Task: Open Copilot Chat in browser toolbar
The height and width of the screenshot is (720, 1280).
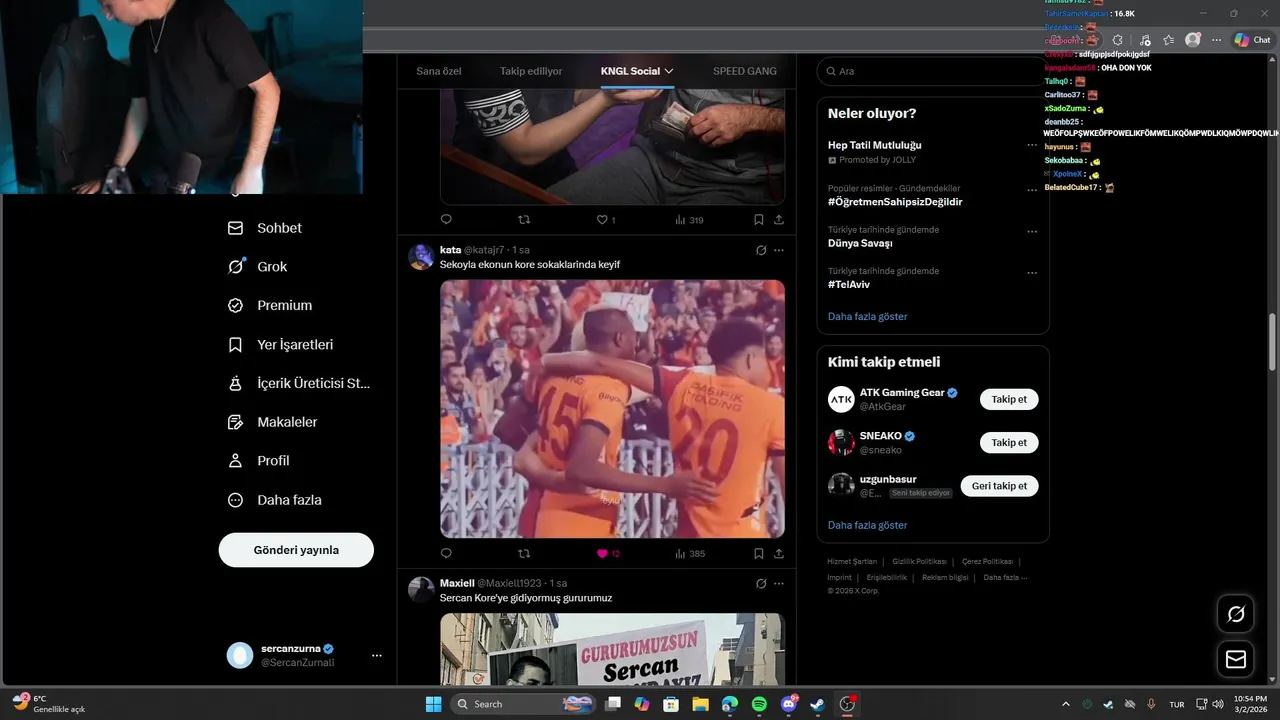Action: pos(1252,40)
